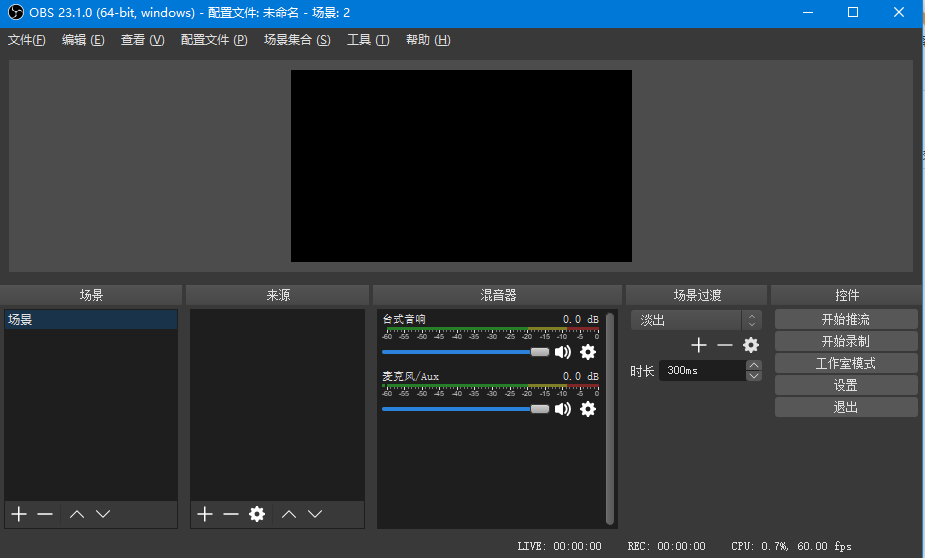The height and width of the screenshot is (558, 925).
Task: Mute the 麦克风/Aux speaker icon
Action: pos(563,409)
